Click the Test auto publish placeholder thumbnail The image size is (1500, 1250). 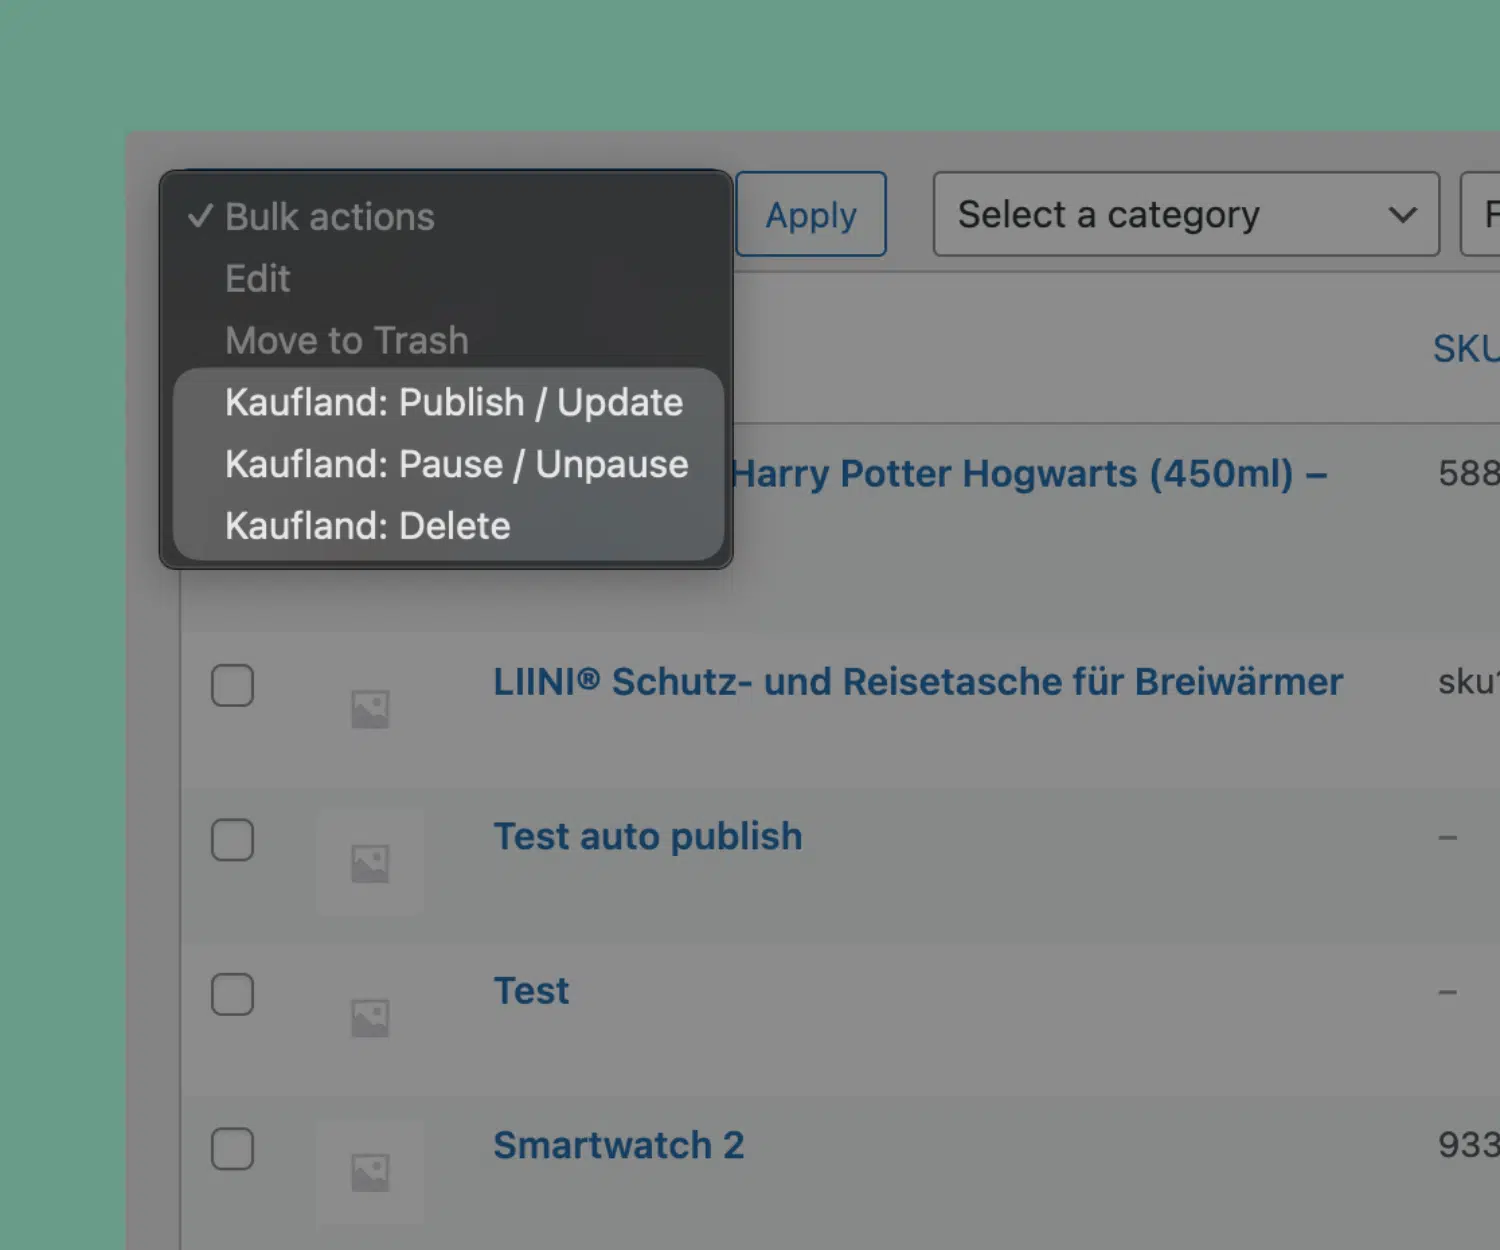click(x=370, y=863)
